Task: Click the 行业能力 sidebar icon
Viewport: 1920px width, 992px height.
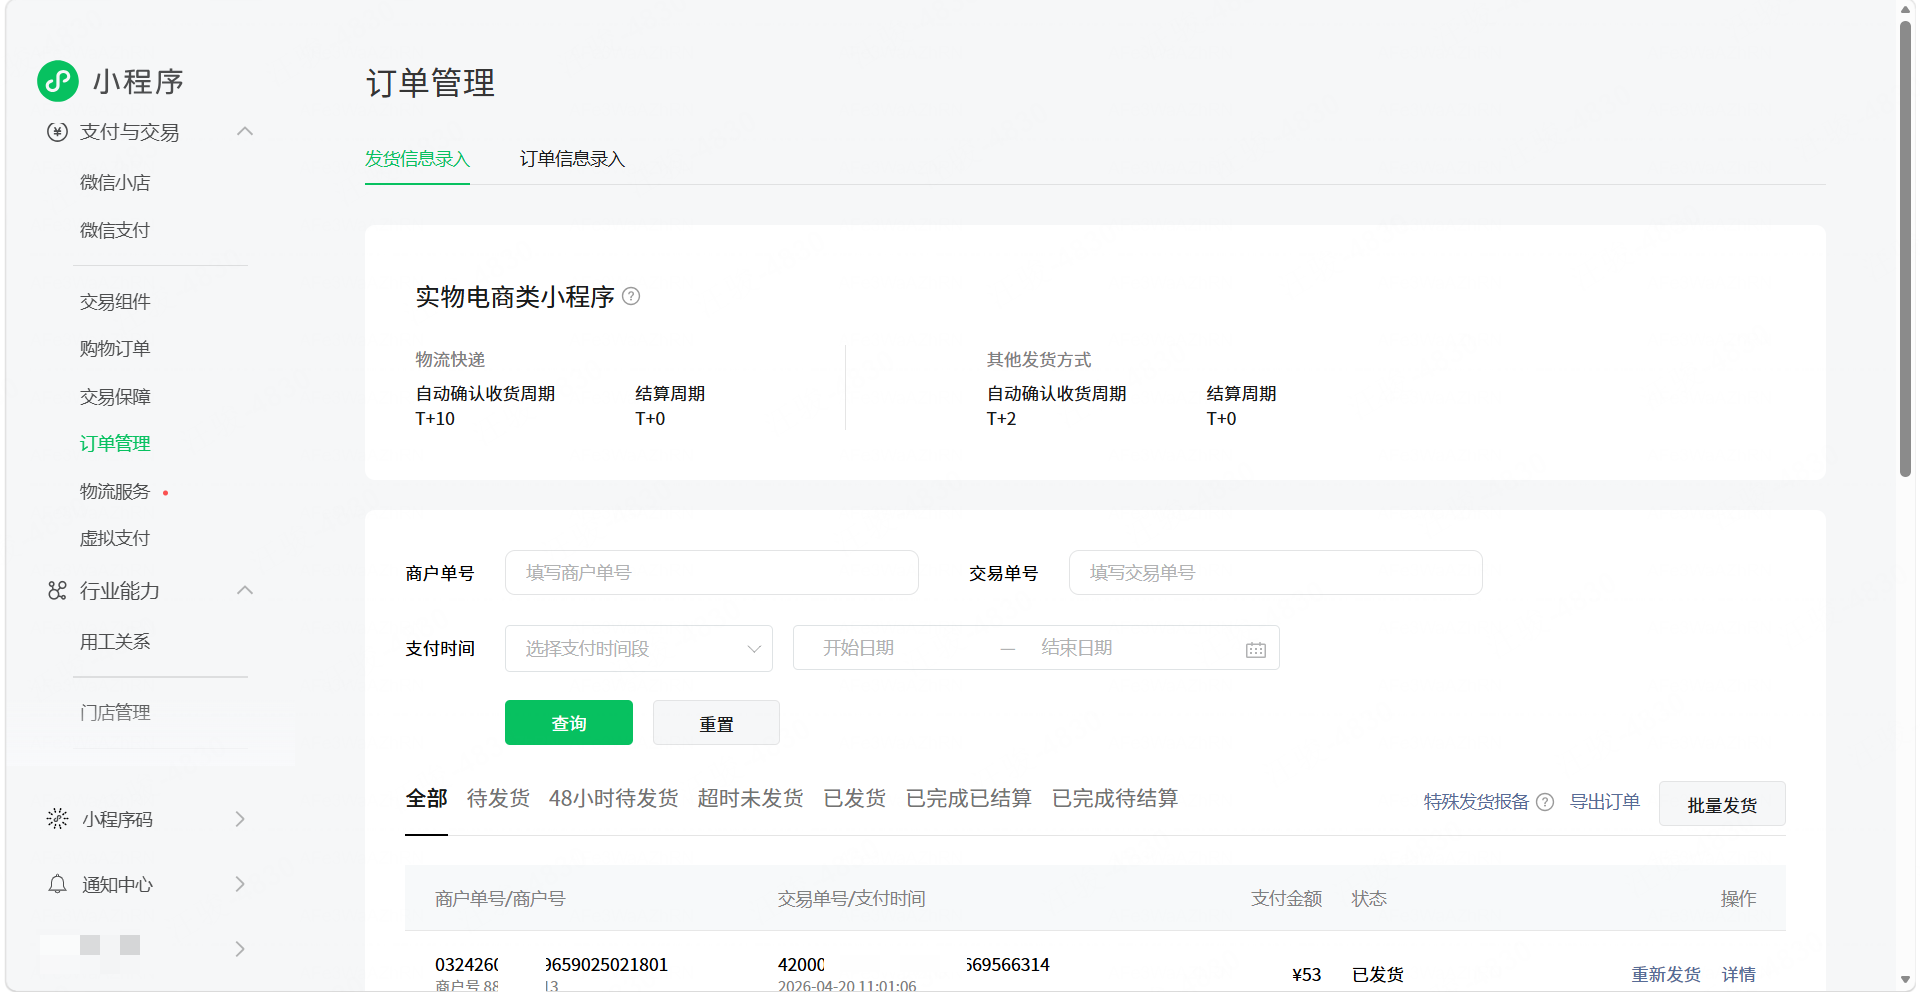Action: tap(57, 591)
